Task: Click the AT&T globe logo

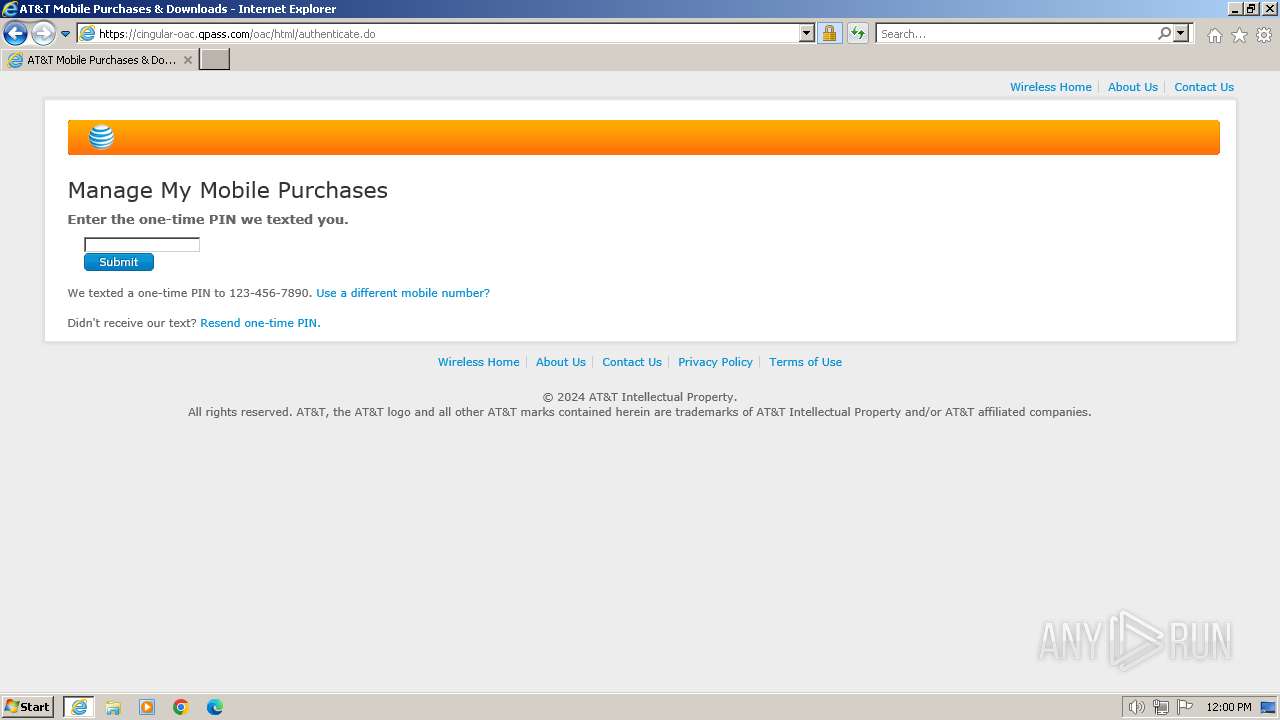Action: click(x=101, y=137)
